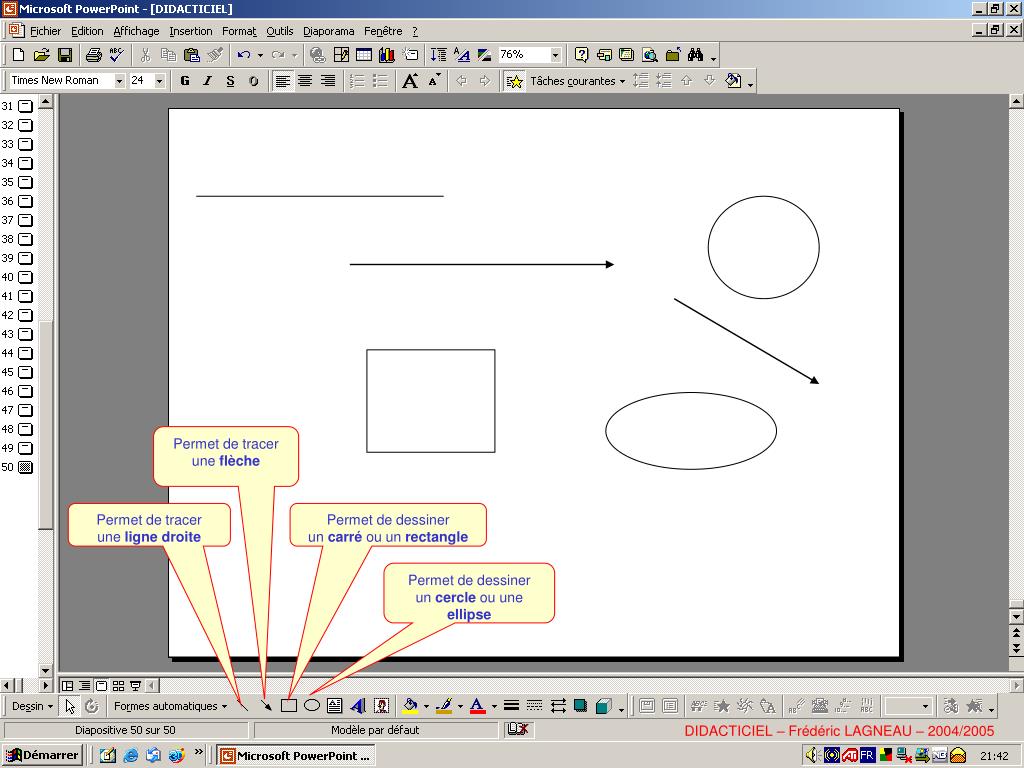1024x768 pixels.
Task: Open 3D settings (cube icon)
Action: click(x=603, y=706)
